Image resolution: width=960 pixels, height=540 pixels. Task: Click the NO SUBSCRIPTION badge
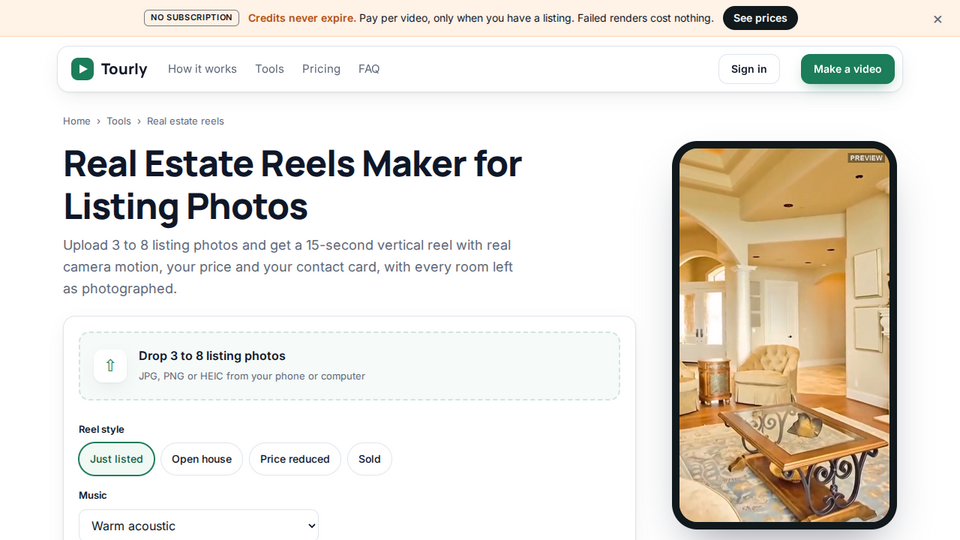[192, 18]
